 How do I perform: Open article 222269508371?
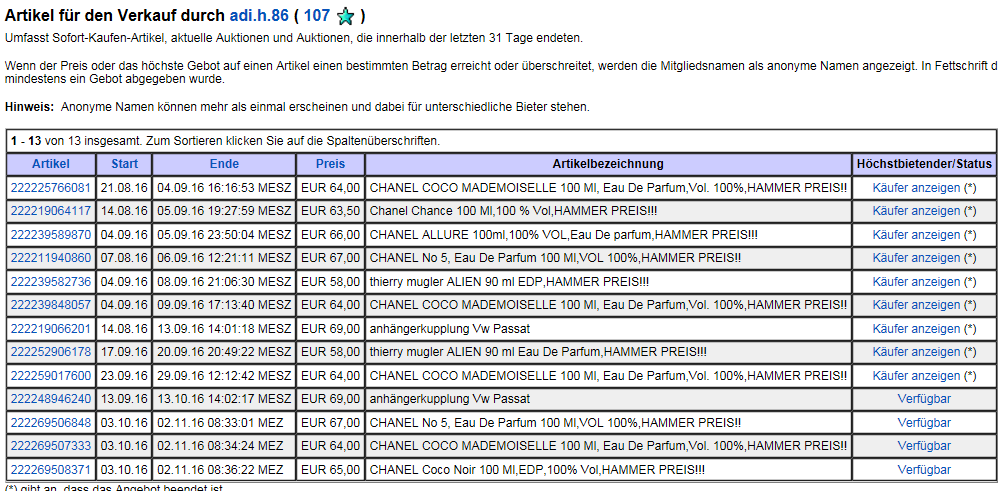[x=51, y=470]
